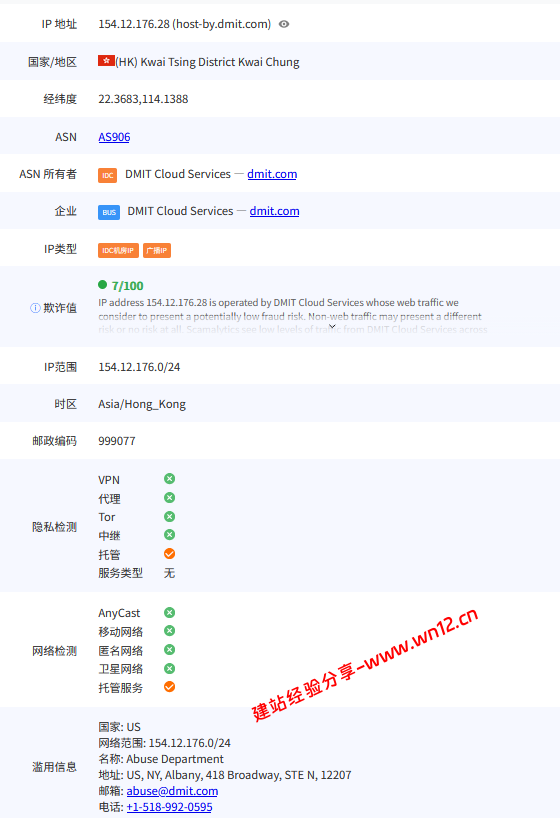This screenshot has width=560, height=818.
Task: Select the 7/100 fraud score text
Action: 127,286
